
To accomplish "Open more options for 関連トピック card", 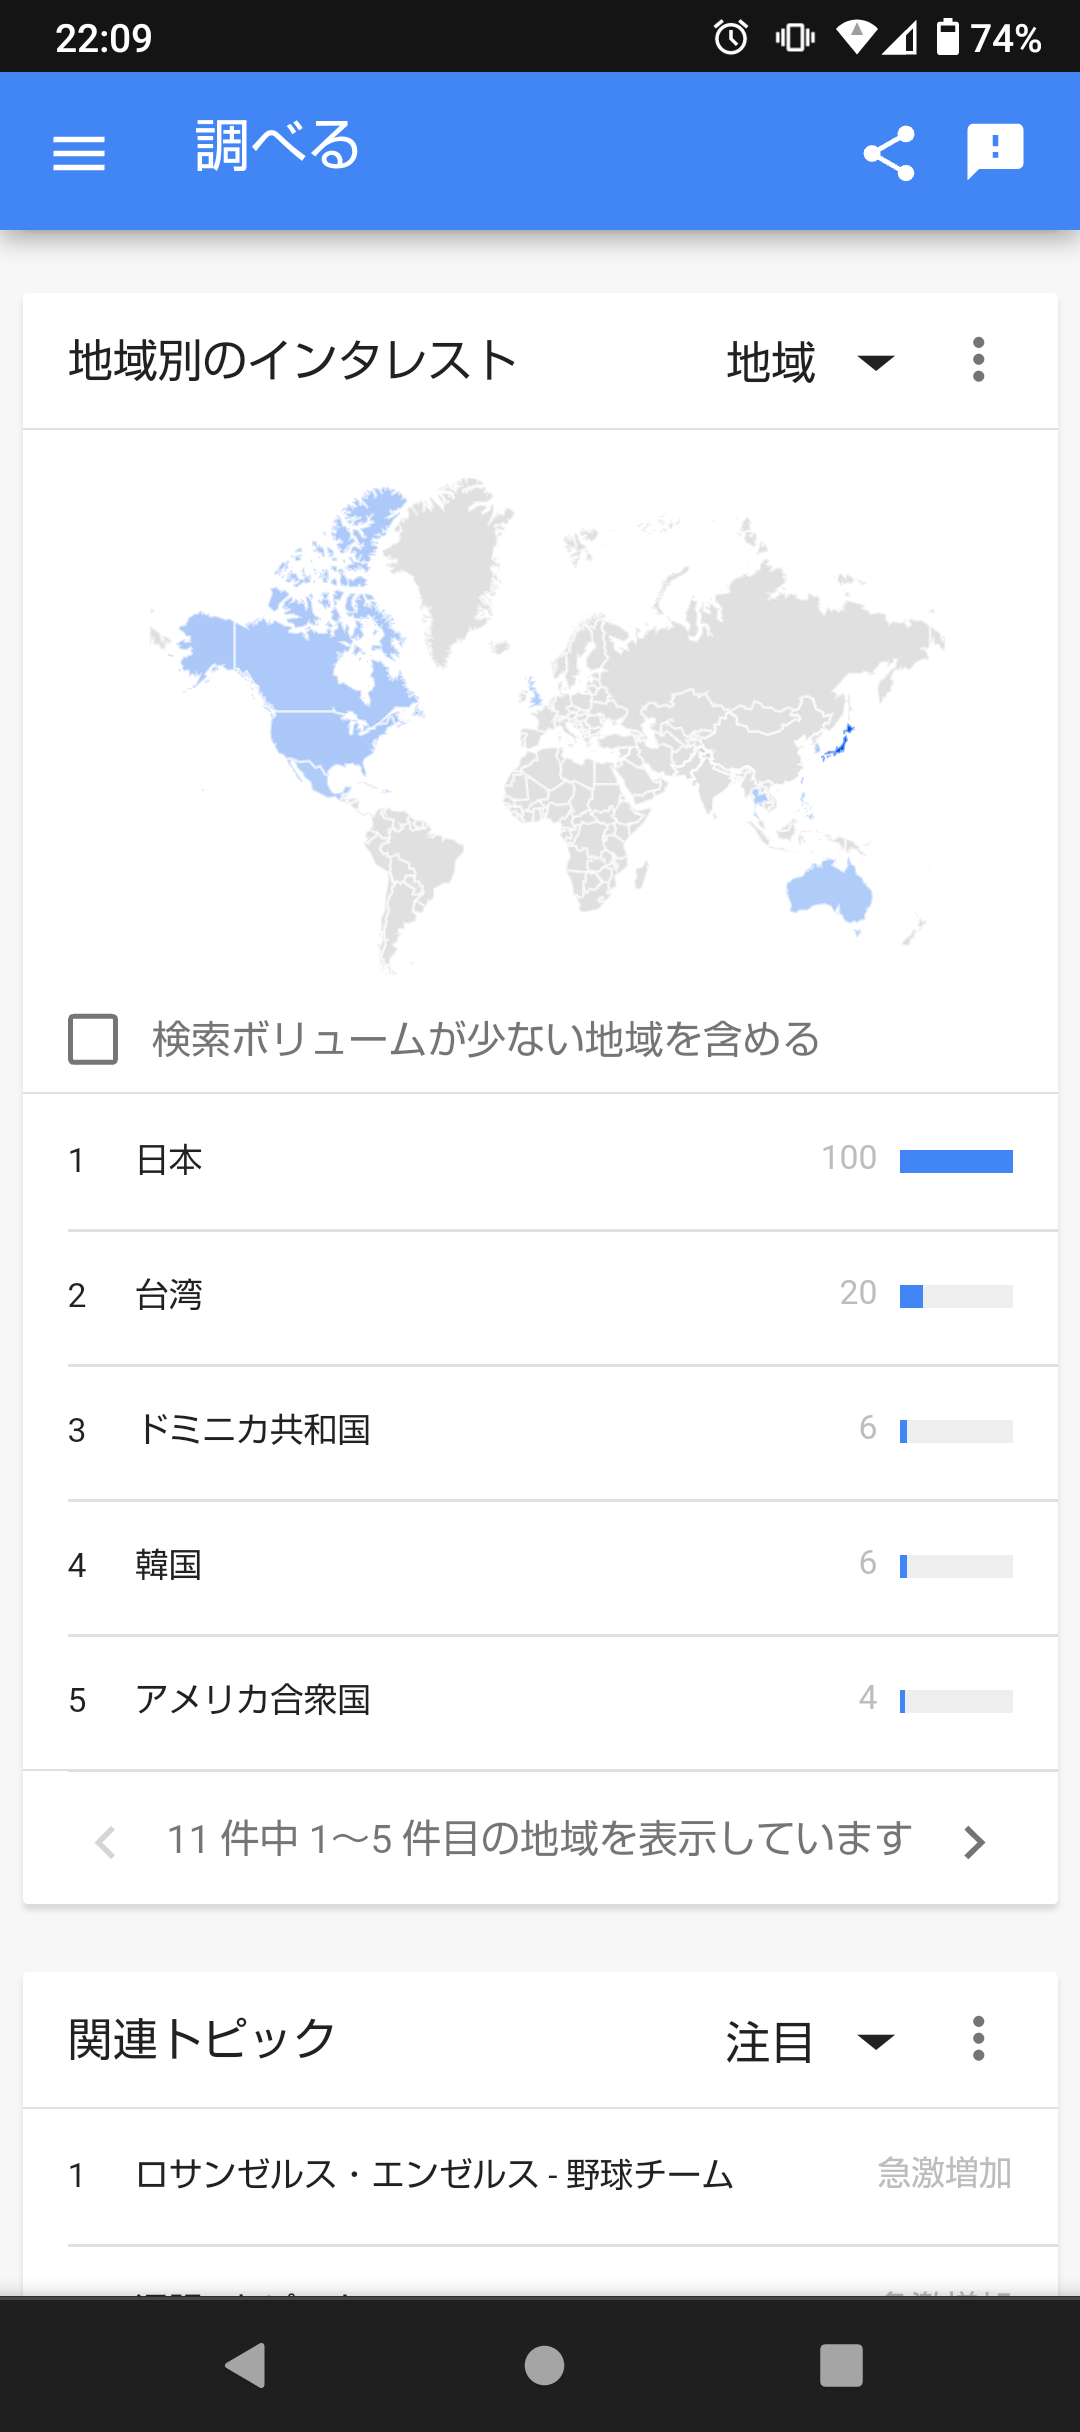I will pos(978,2039).
